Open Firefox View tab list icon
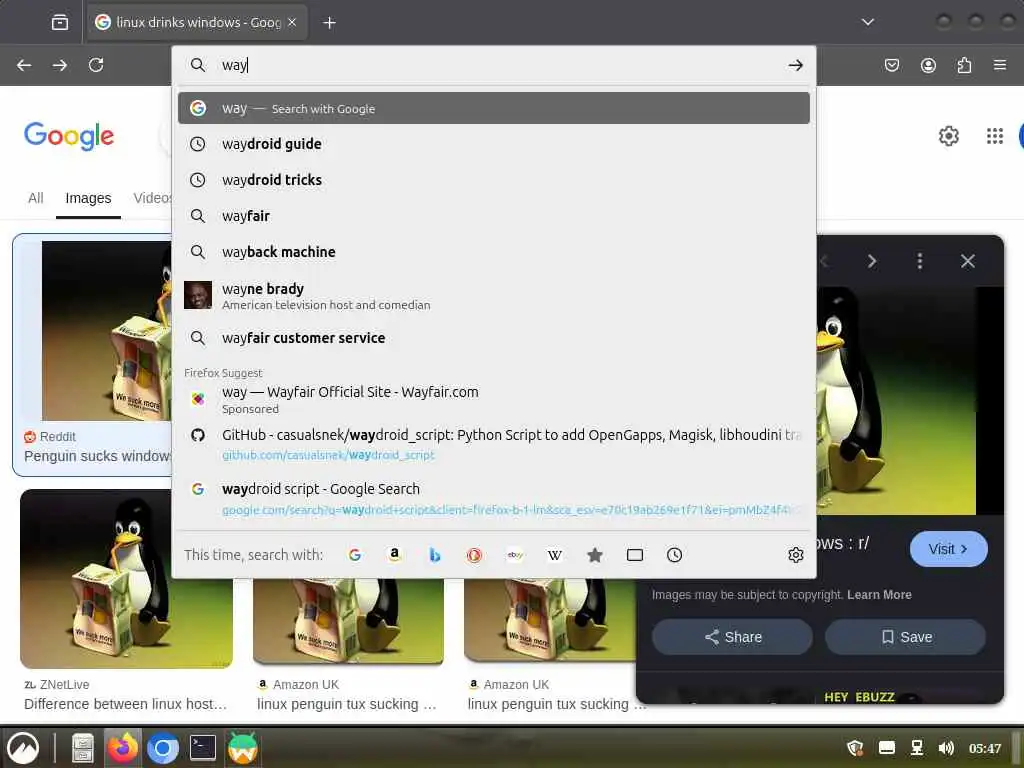The height and width of the screenshot is (768, 1024). pyautogui.click(x=60, y=22)
